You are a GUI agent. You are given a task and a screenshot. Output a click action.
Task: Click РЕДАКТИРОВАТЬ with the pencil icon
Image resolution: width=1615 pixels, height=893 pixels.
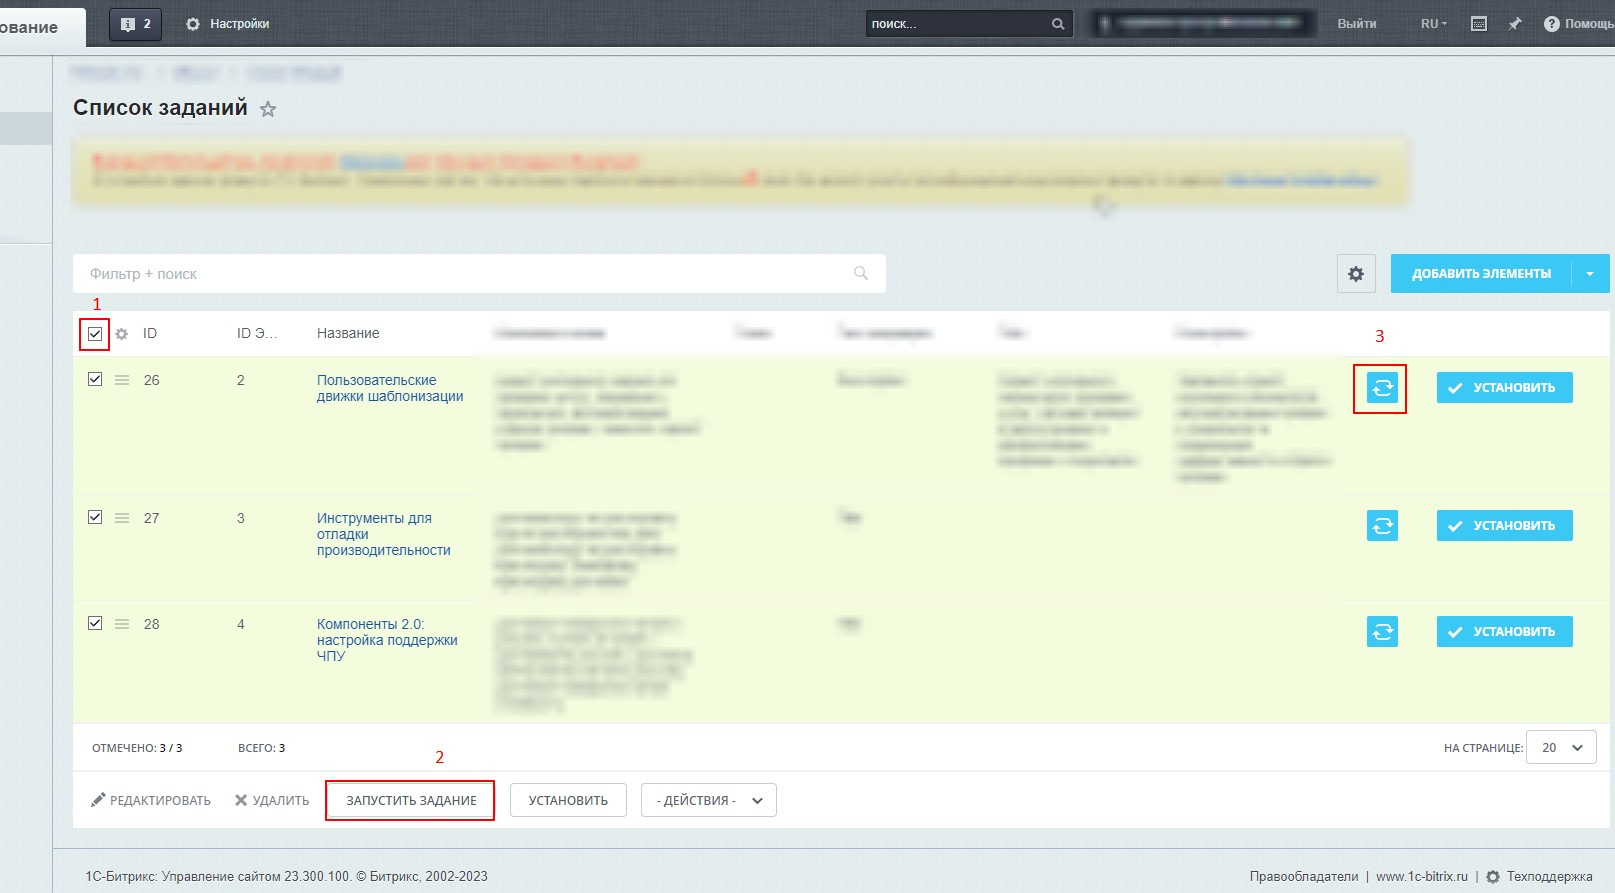(151, 800)
